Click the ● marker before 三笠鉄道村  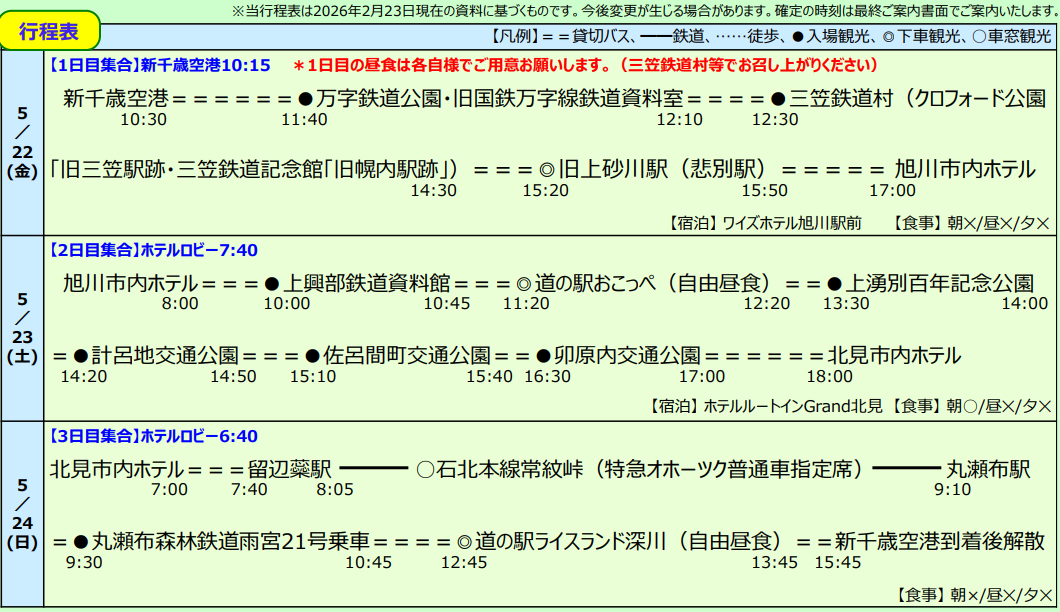tap(779, 99)
